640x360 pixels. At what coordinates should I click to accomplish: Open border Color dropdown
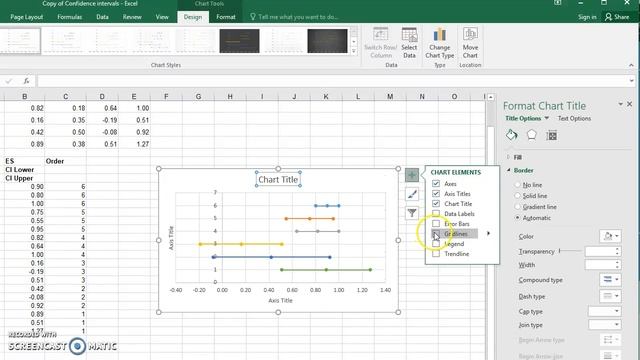pyautogui.click(x=610, y=236)
